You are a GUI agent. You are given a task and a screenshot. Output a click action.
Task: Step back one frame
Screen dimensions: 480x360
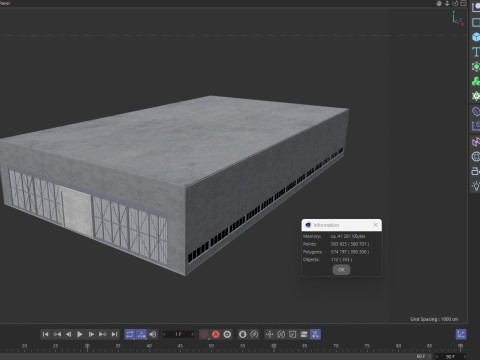point(69,334)
